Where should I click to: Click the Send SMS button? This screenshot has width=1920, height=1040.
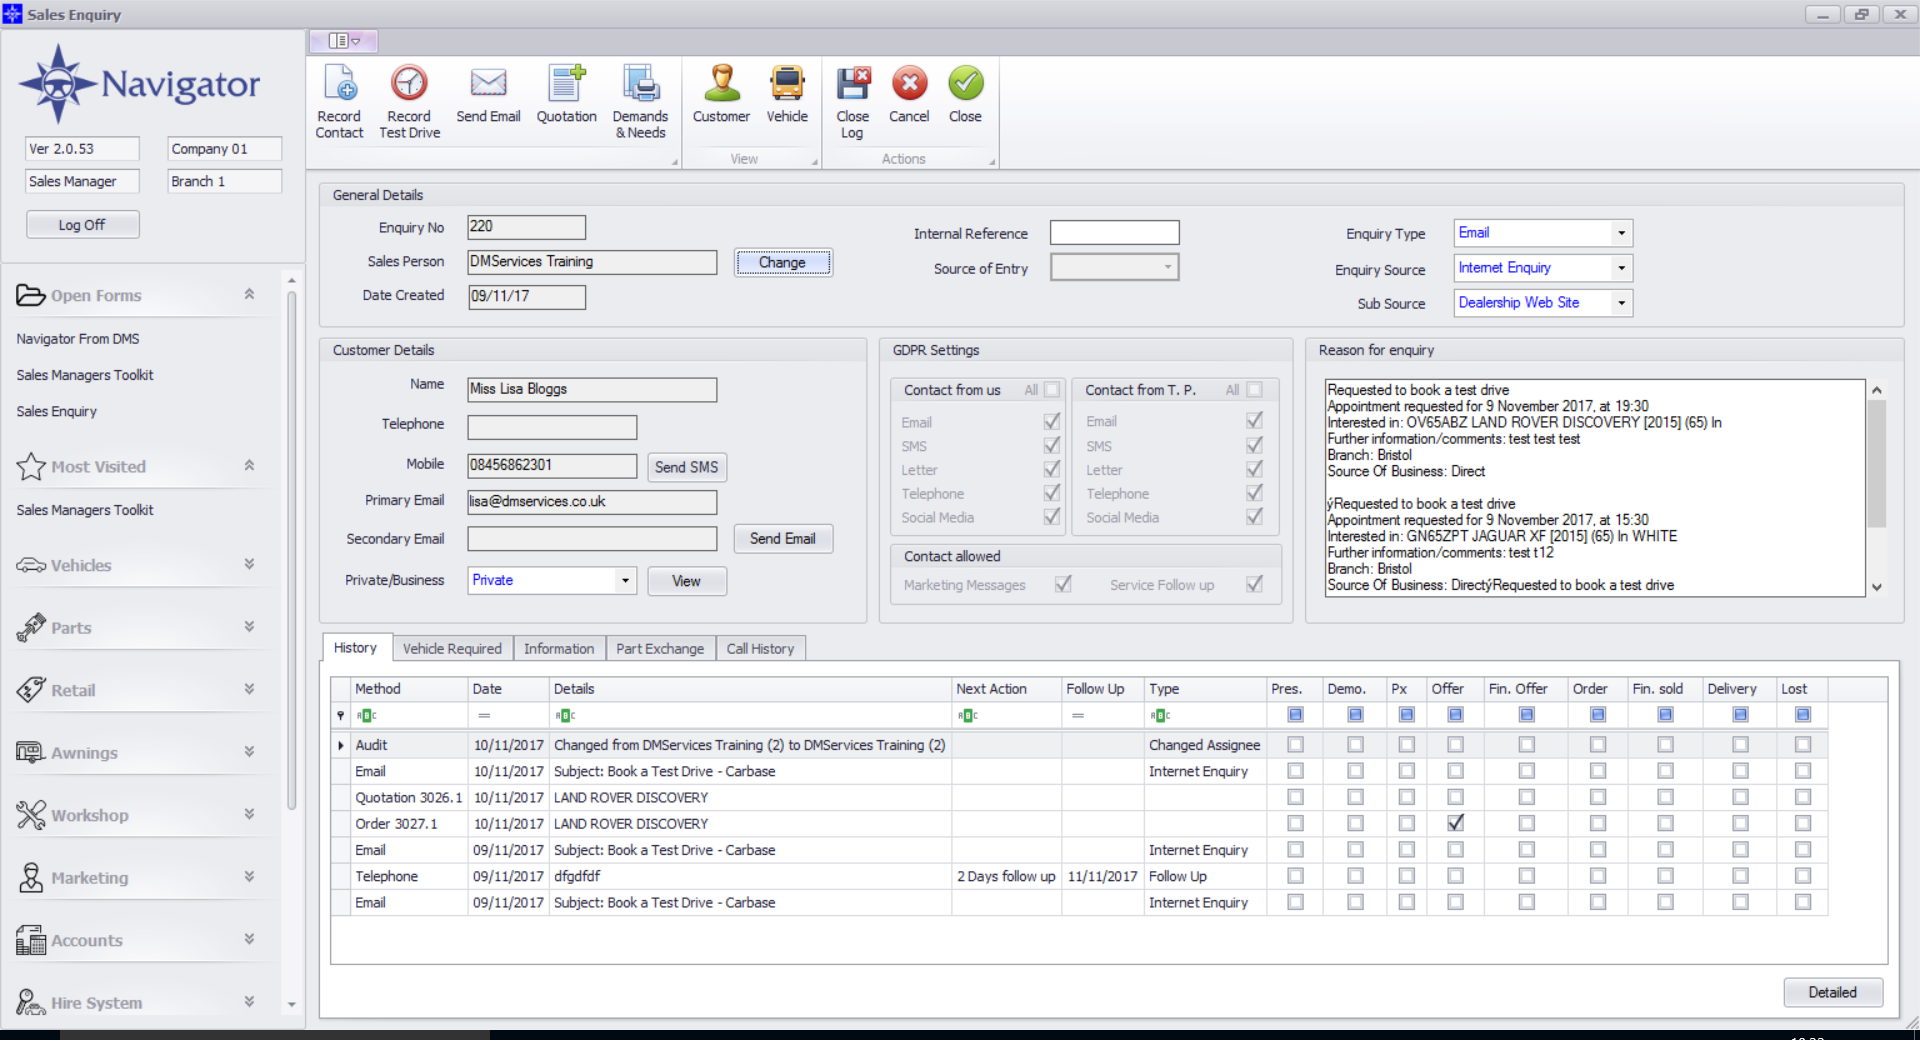[x=686, y=467]
